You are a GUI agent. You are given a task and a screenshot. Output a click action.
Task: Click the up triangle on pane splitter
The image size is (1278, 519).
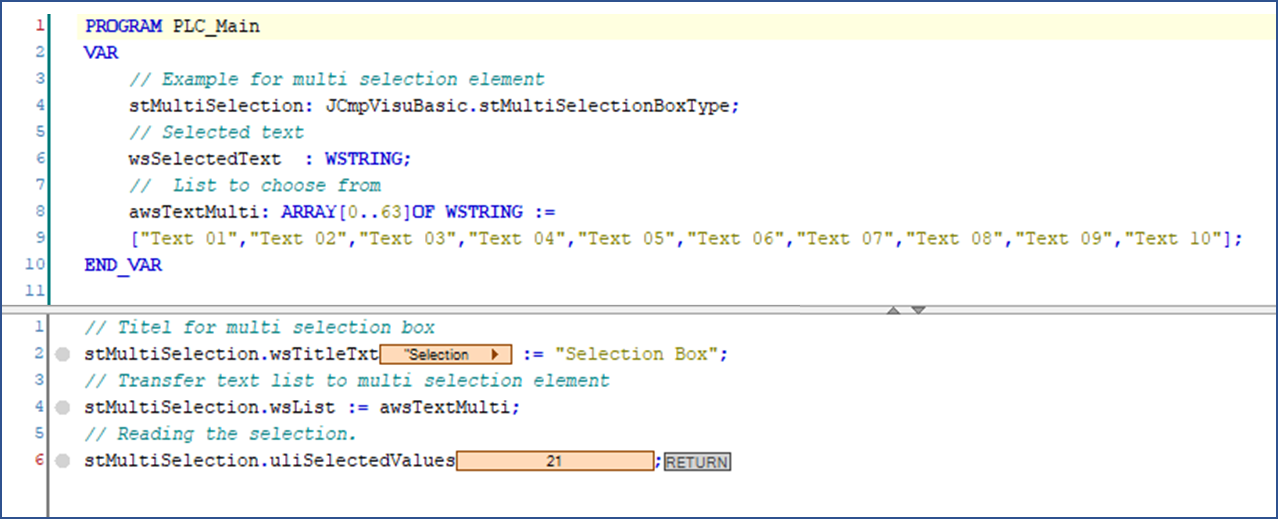point(896,311)
